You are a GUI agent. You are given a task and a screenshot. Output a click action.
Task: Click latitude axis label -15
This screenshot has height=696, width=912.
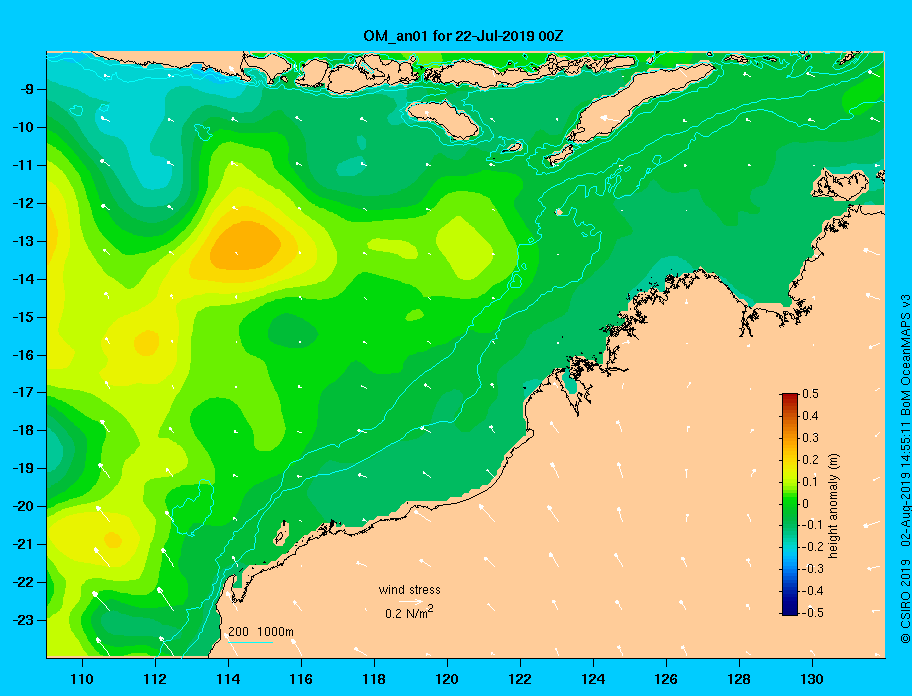(x=23, y=317)
